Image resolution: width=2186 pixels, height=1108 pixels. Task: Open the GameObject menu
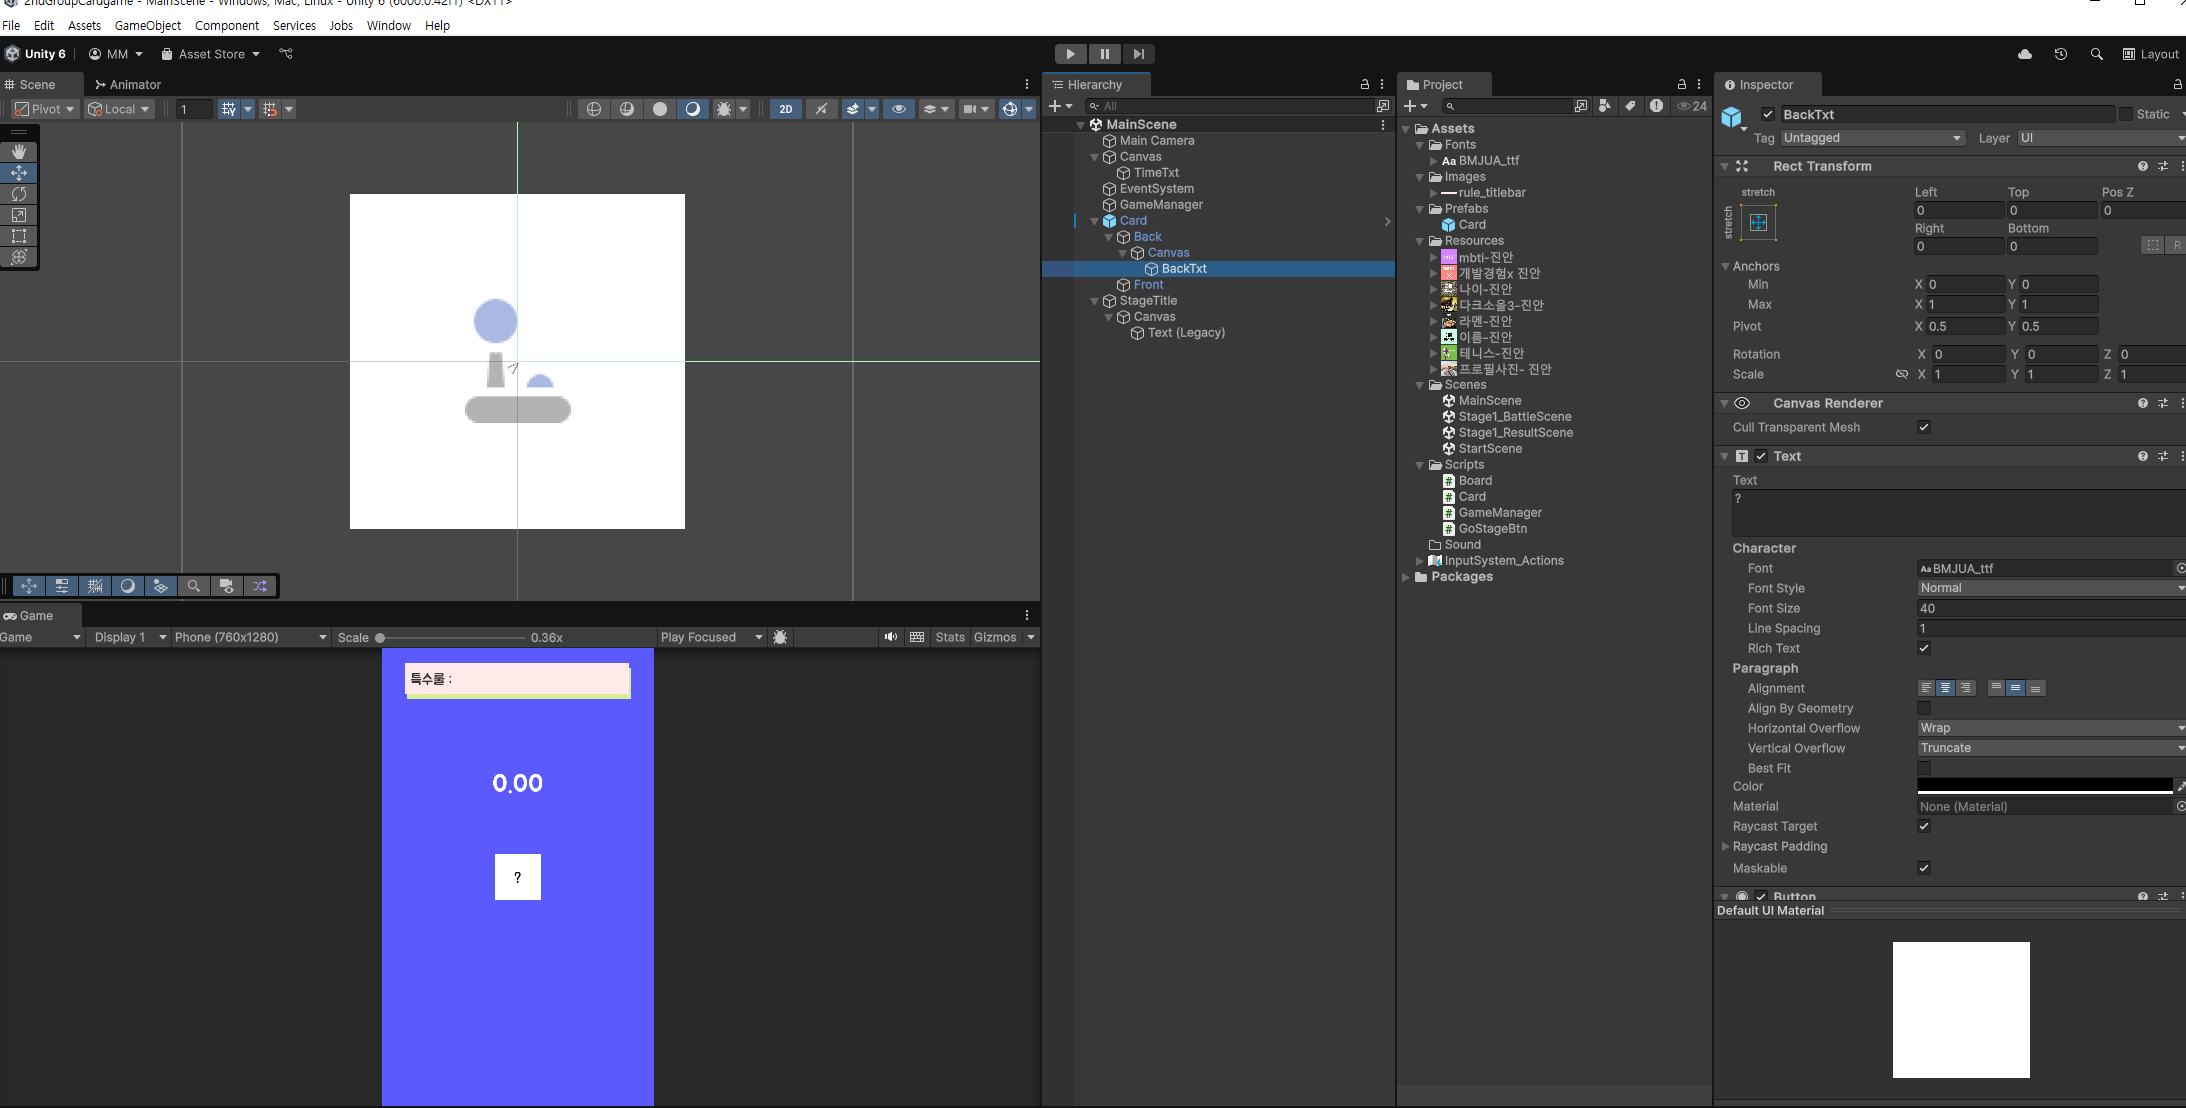click(x=147, y=25)
